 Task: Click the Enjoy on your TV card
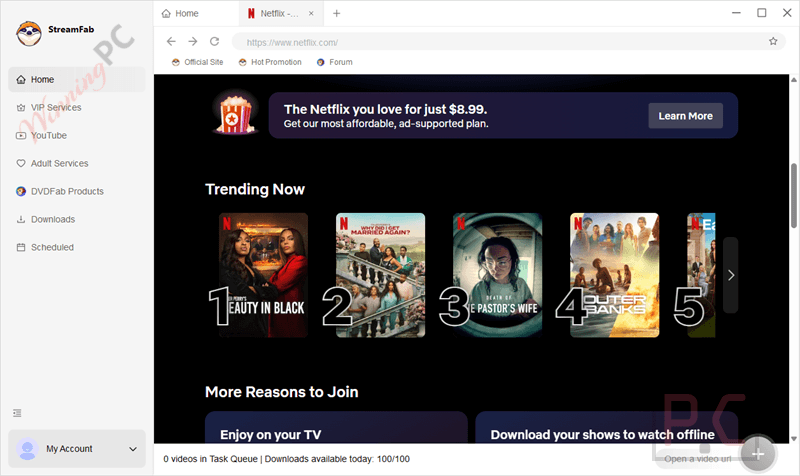pyautogui.click(x=336, y=428)
